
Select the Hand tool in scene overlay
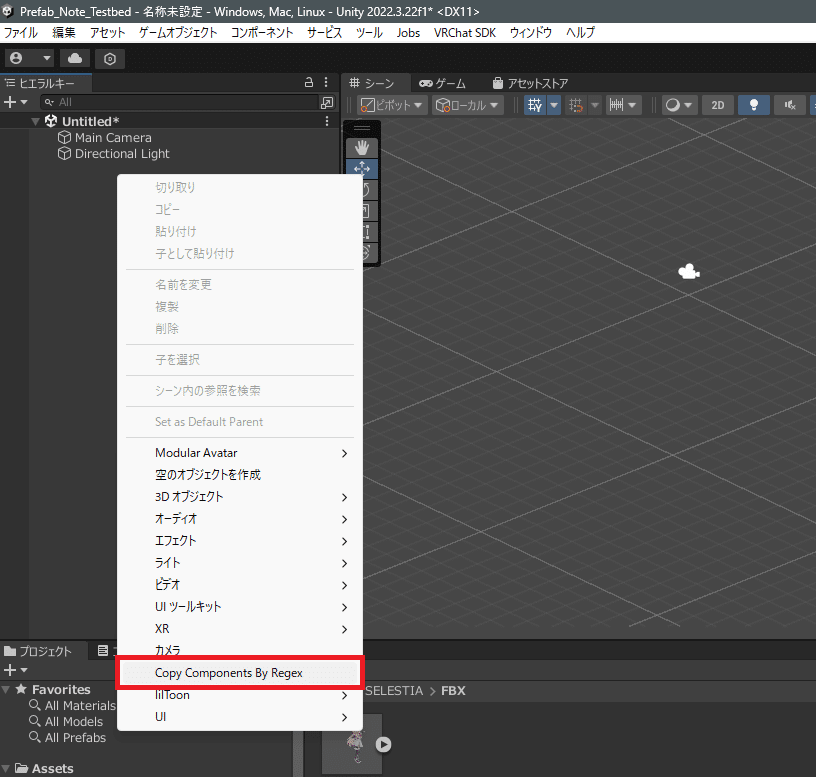(x=362, y=147)
